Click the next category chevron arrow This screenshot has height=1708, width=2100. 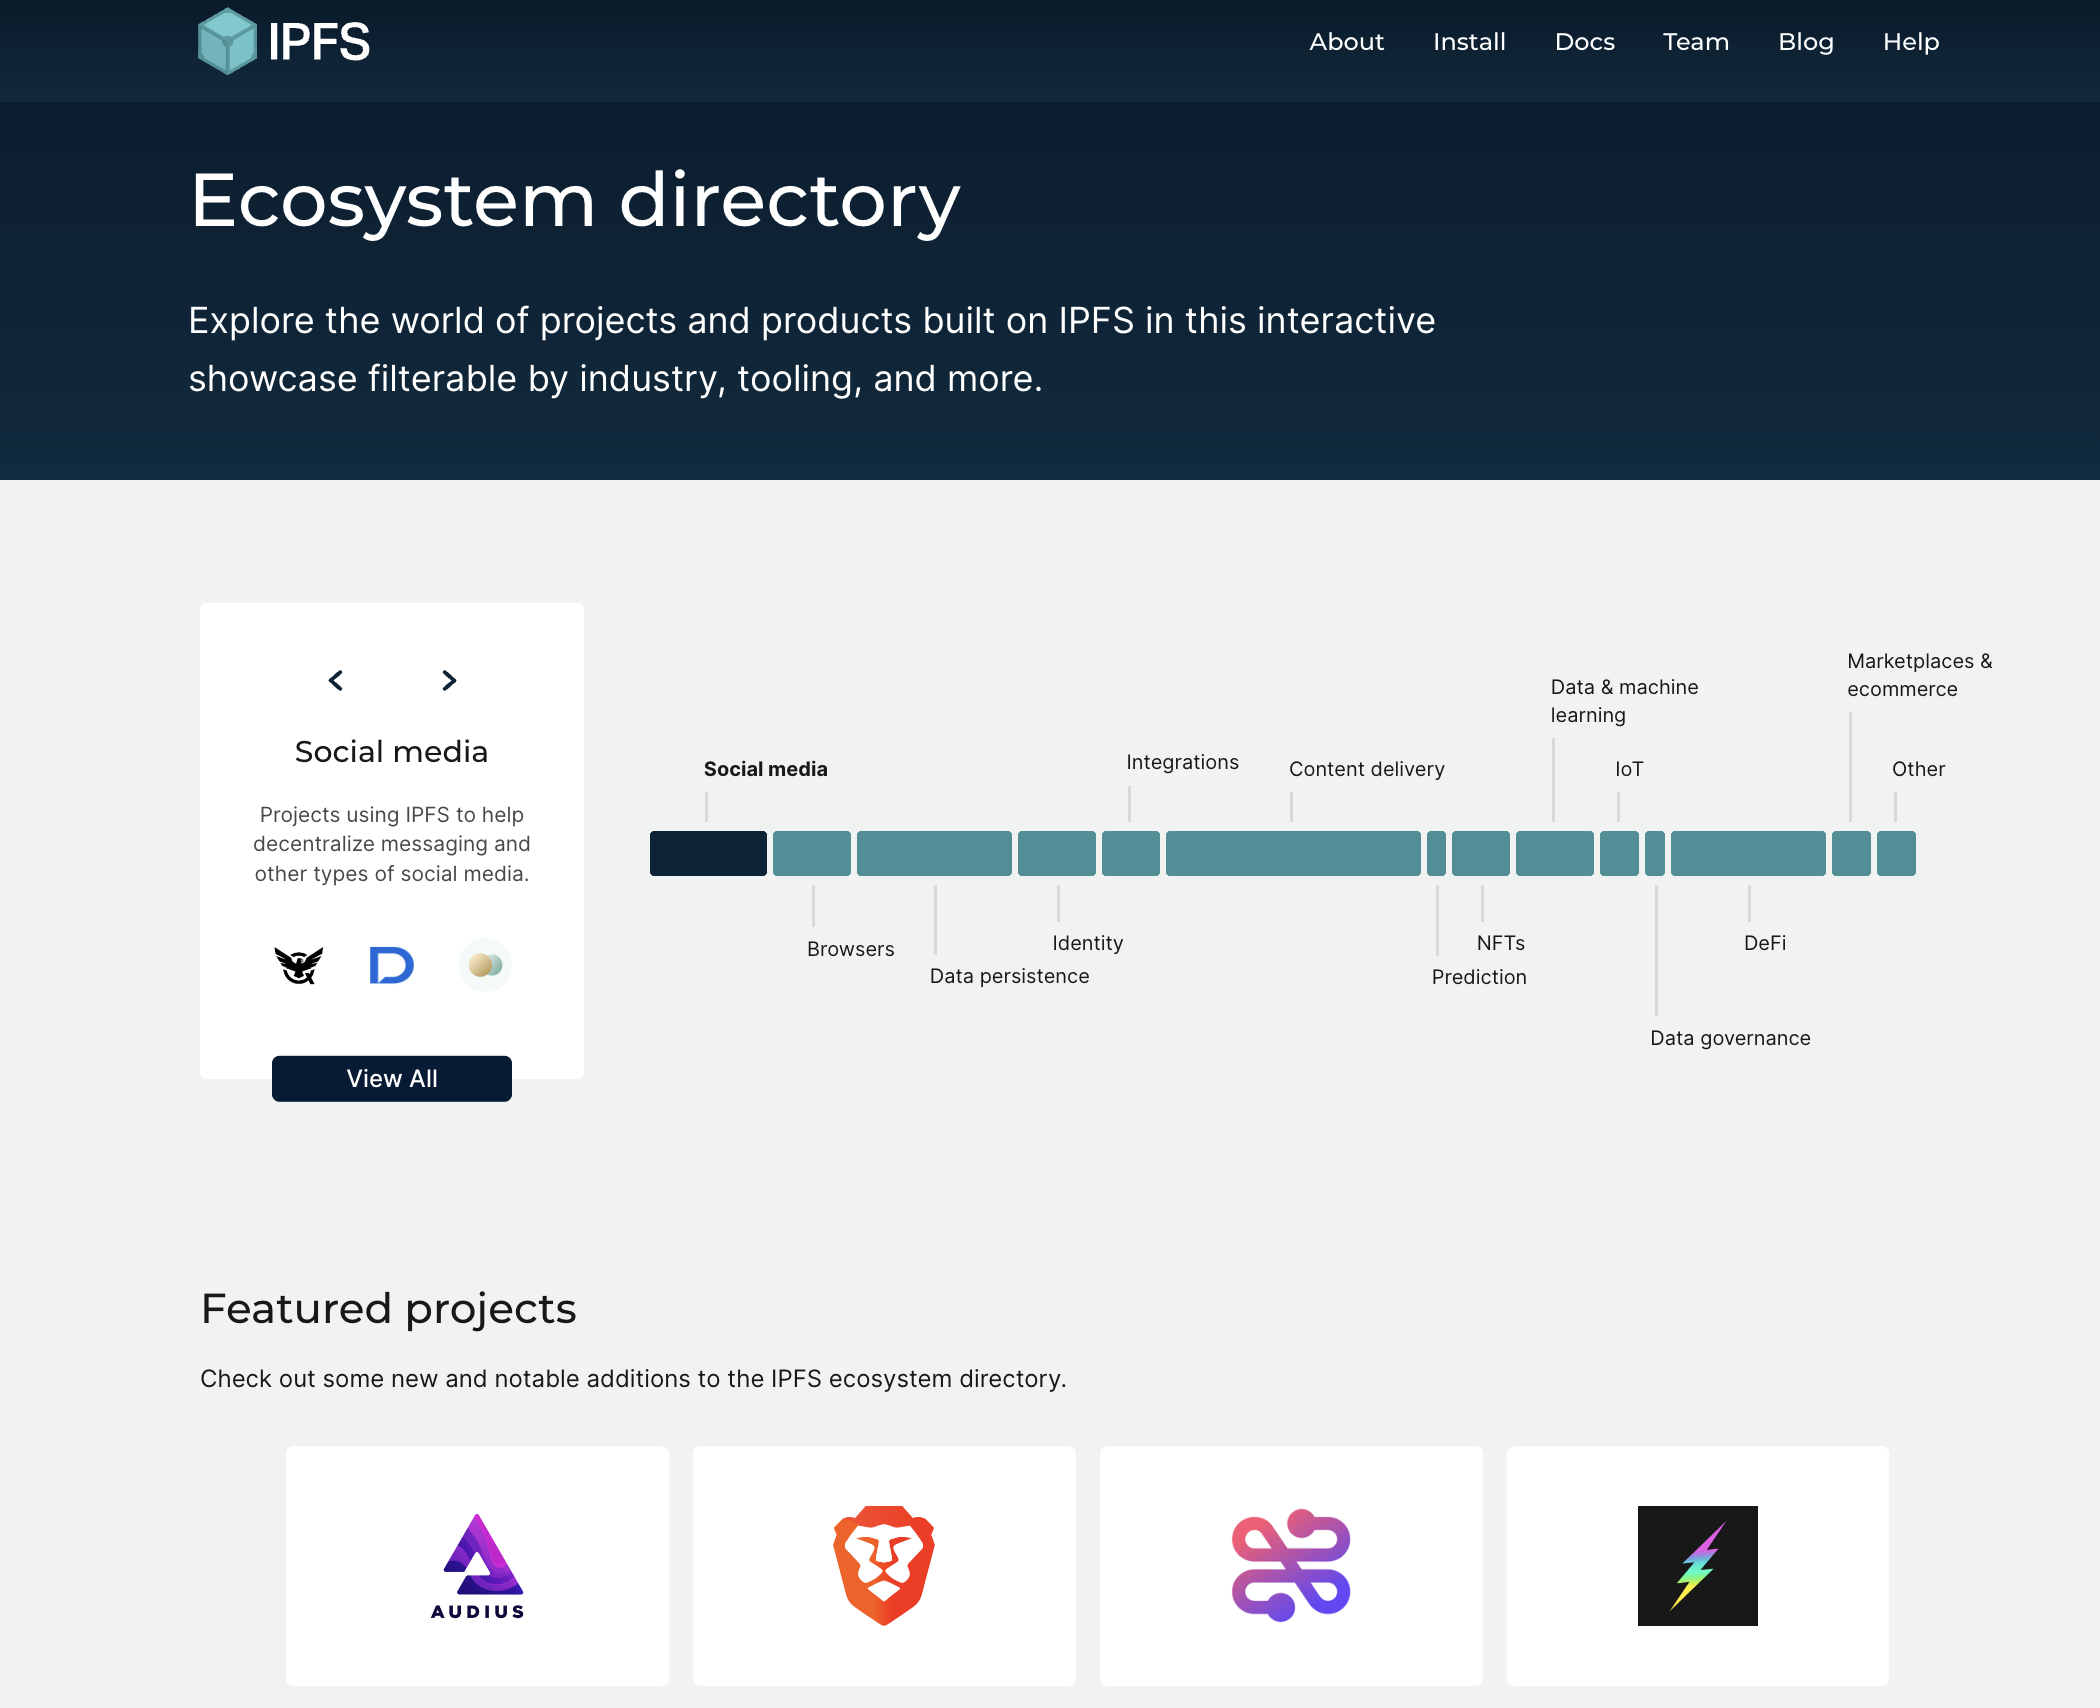click(x=449, y=680)
